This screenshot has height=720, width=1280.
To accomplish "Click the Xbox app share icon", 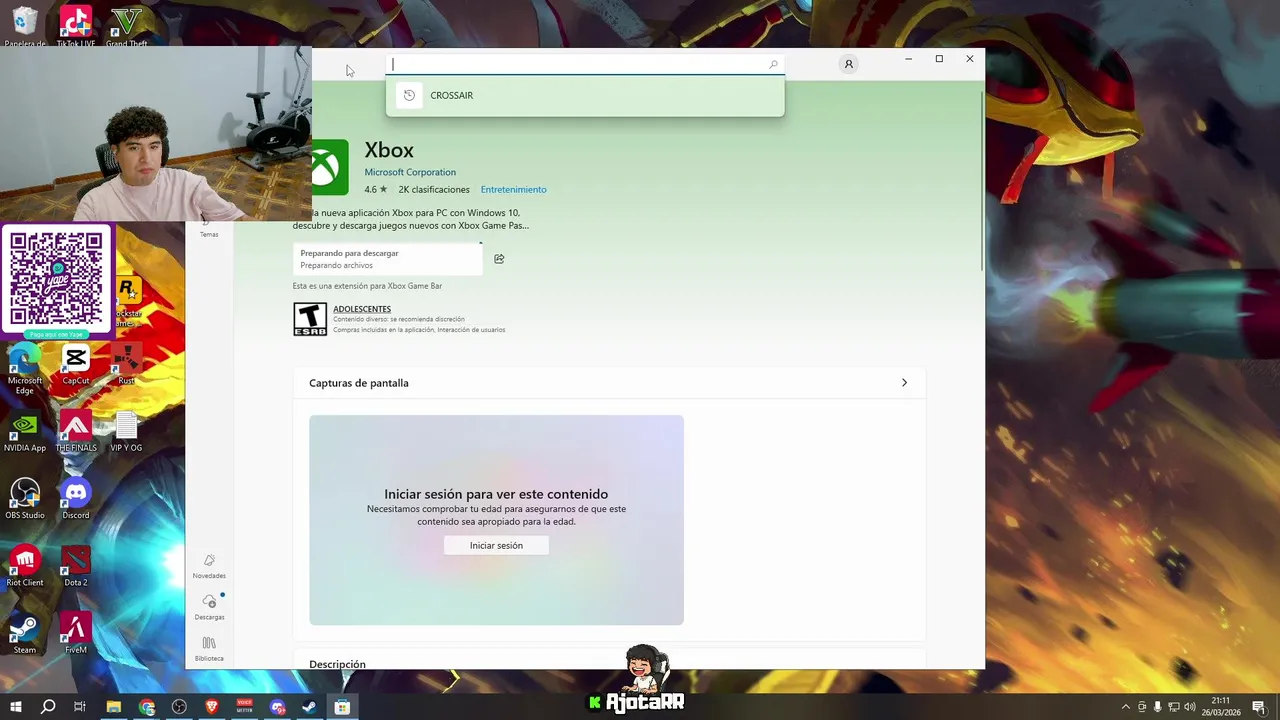I will tap(499, 259).
